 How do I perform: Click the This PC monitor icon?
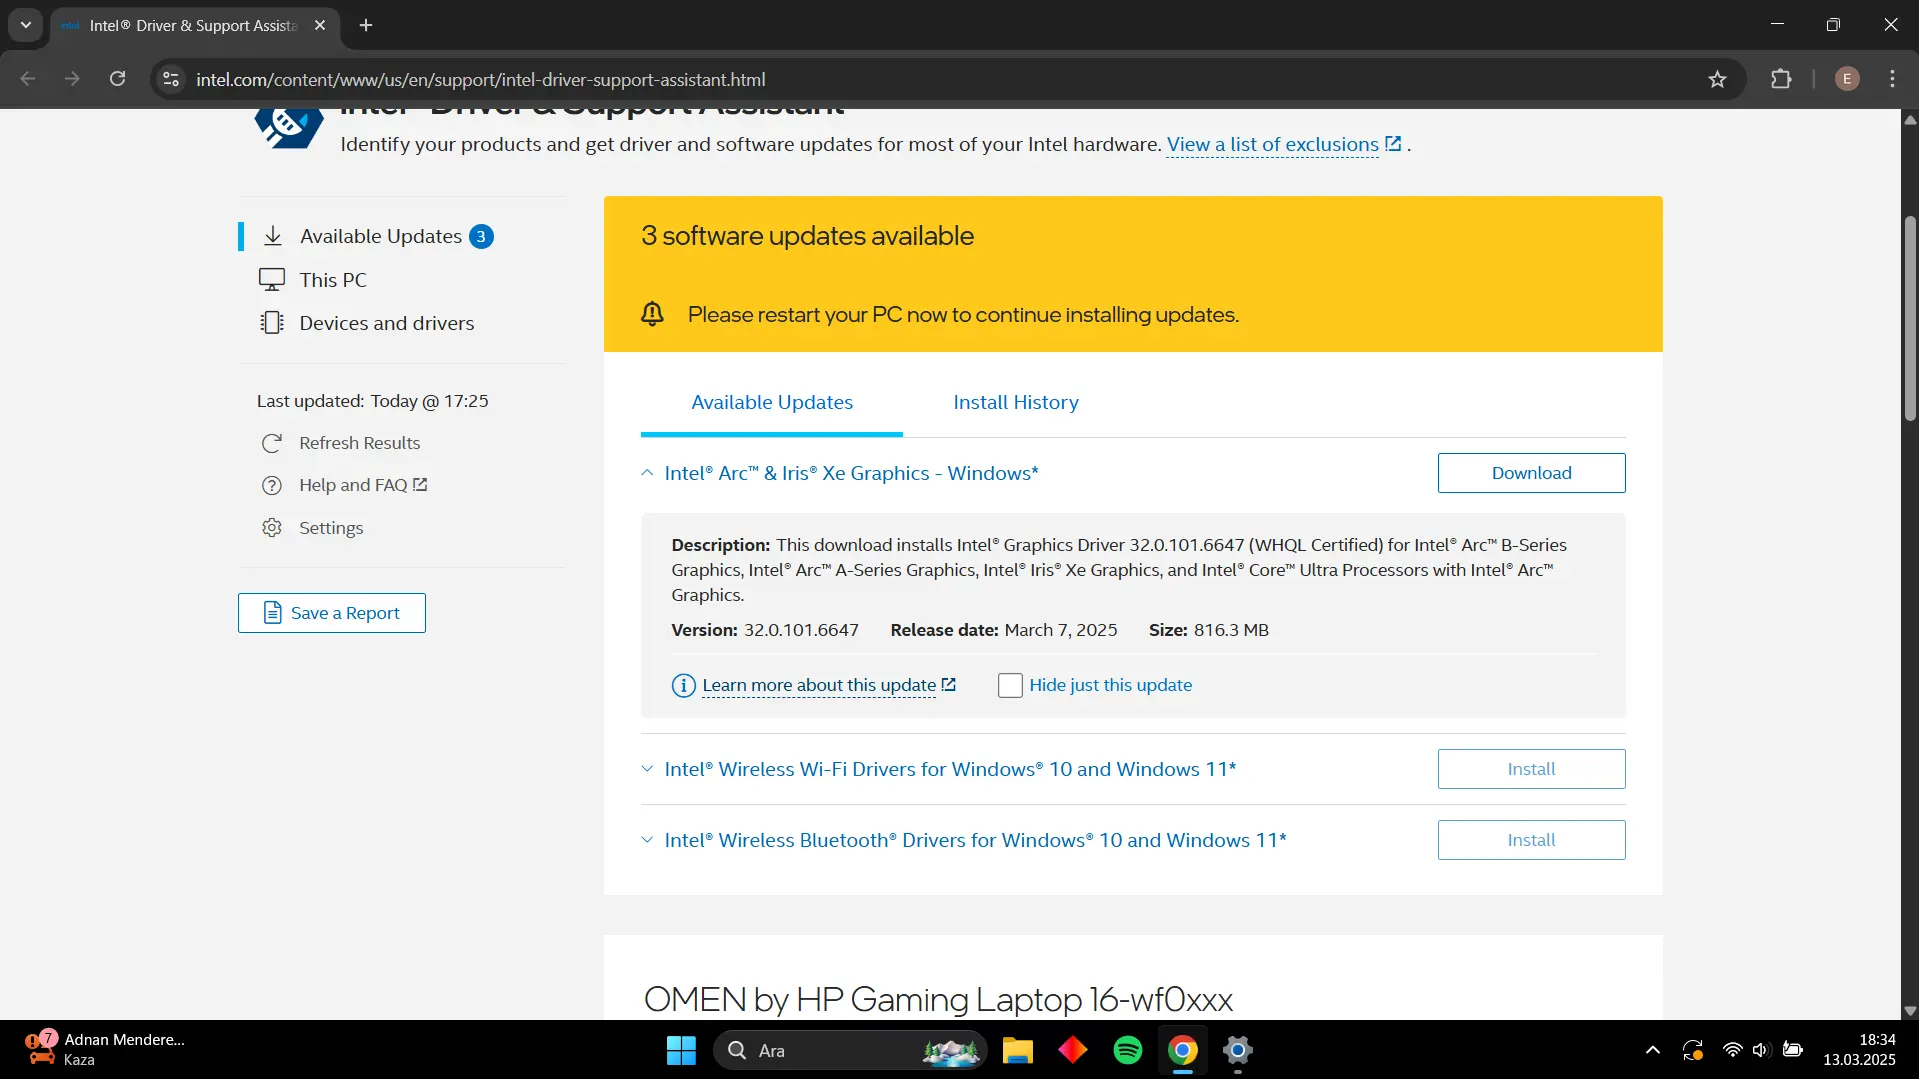point(272,280)
